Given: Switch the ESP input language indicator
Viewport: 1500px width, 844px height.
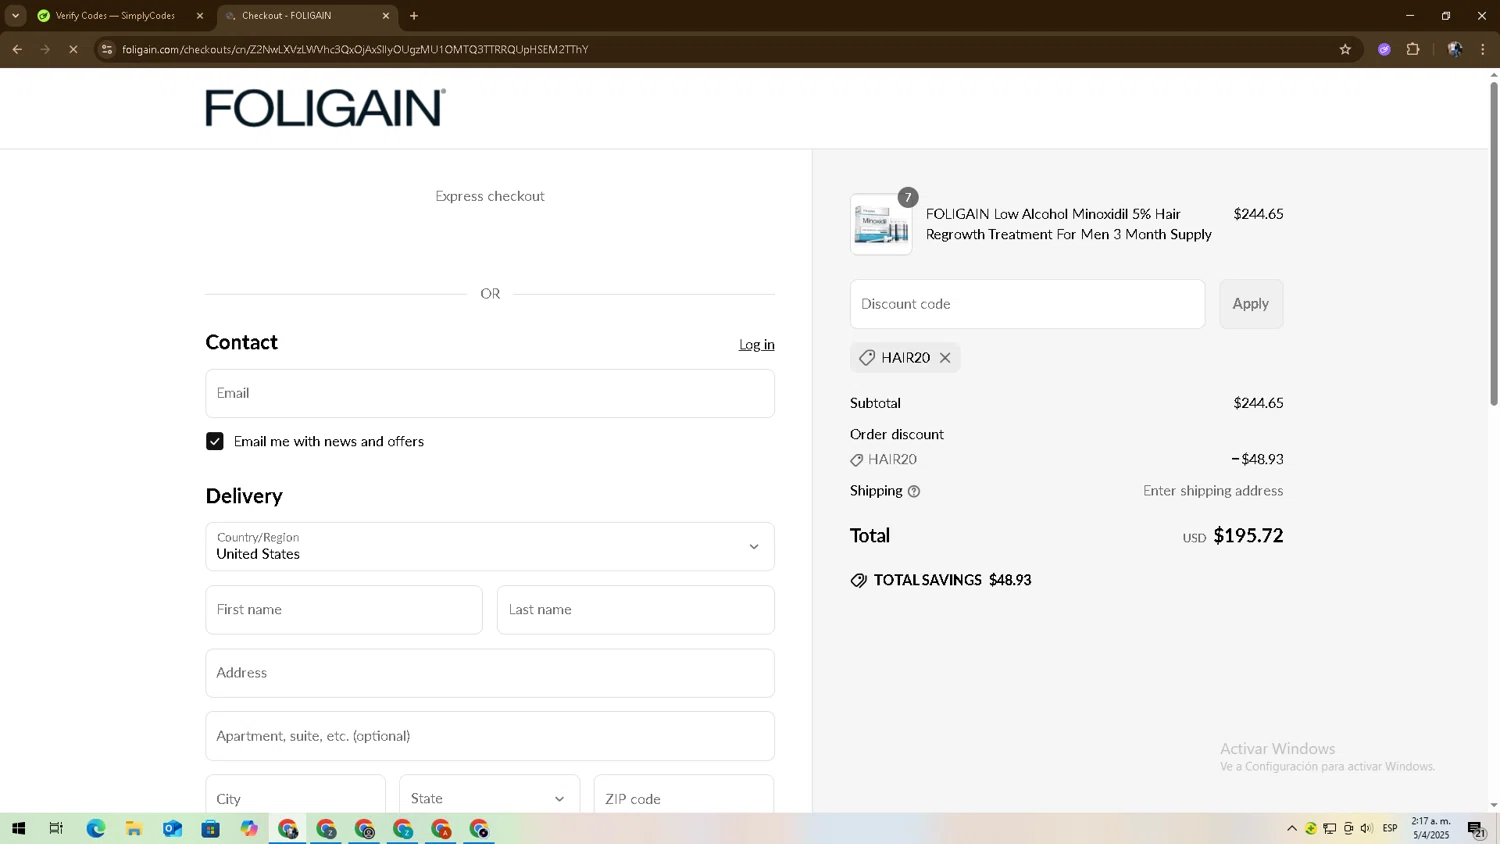Looking at the screenshot, I should 1390,828.
